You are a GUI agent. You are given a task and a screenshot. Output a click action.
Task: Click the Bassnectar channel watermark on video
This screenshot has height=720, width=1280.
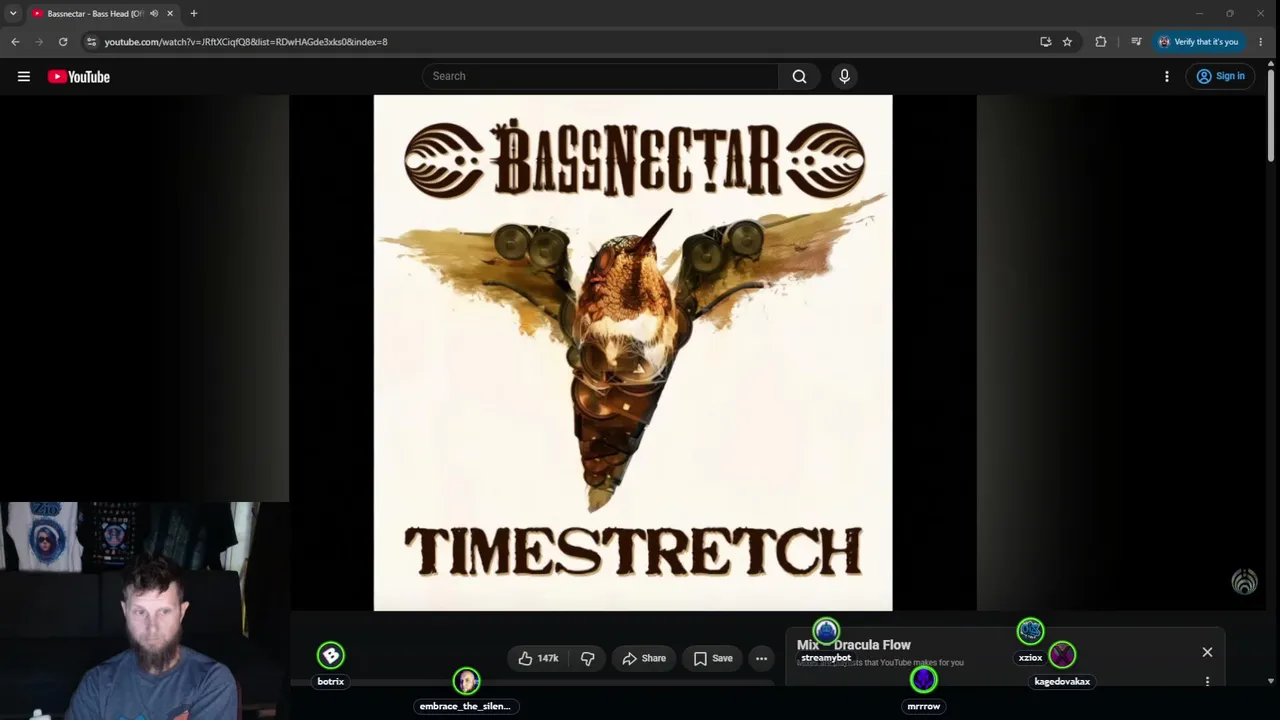point(1244,582)
